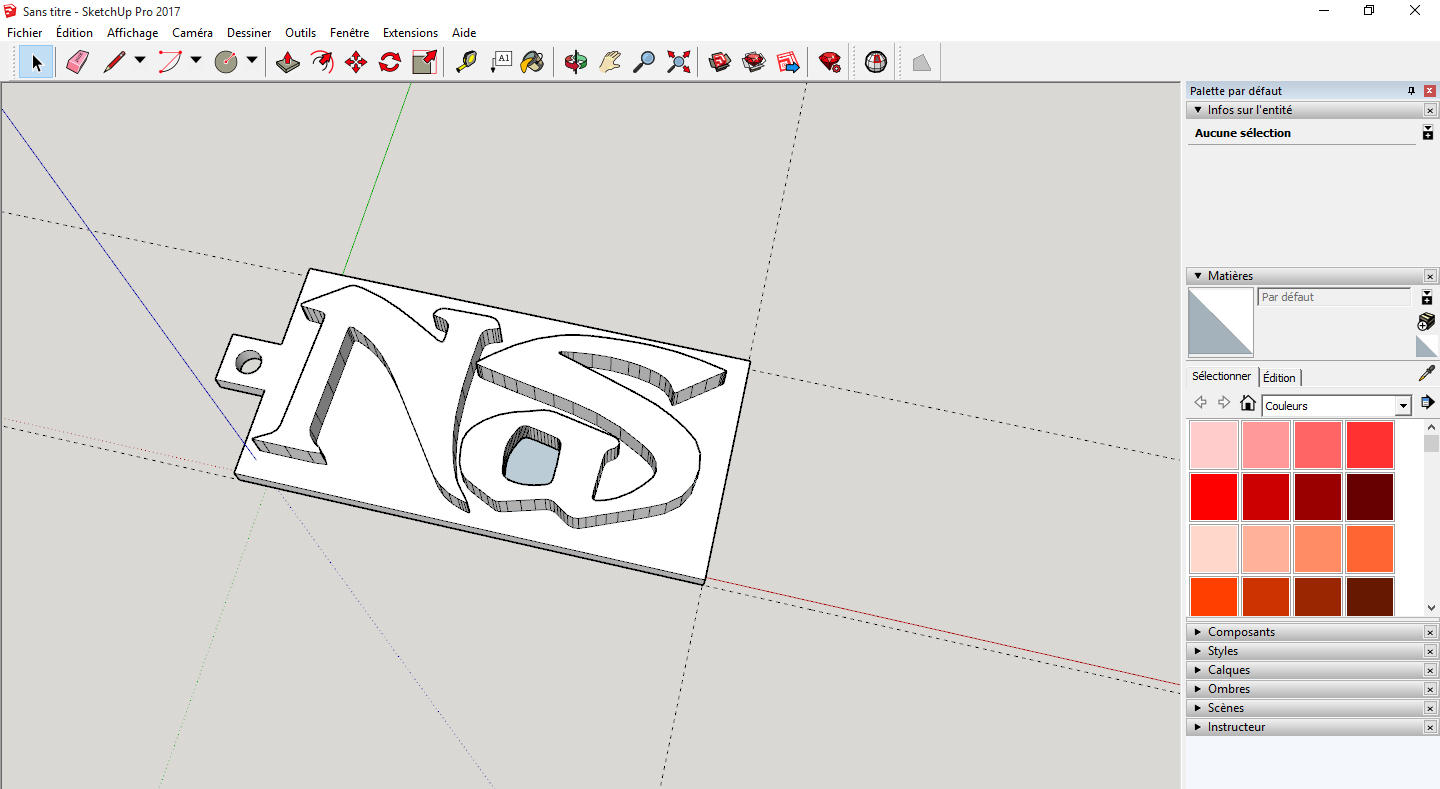This screenshot has height=789, width=1440.
Task: Open the Dessiner menu
Action: pos(249,33)
